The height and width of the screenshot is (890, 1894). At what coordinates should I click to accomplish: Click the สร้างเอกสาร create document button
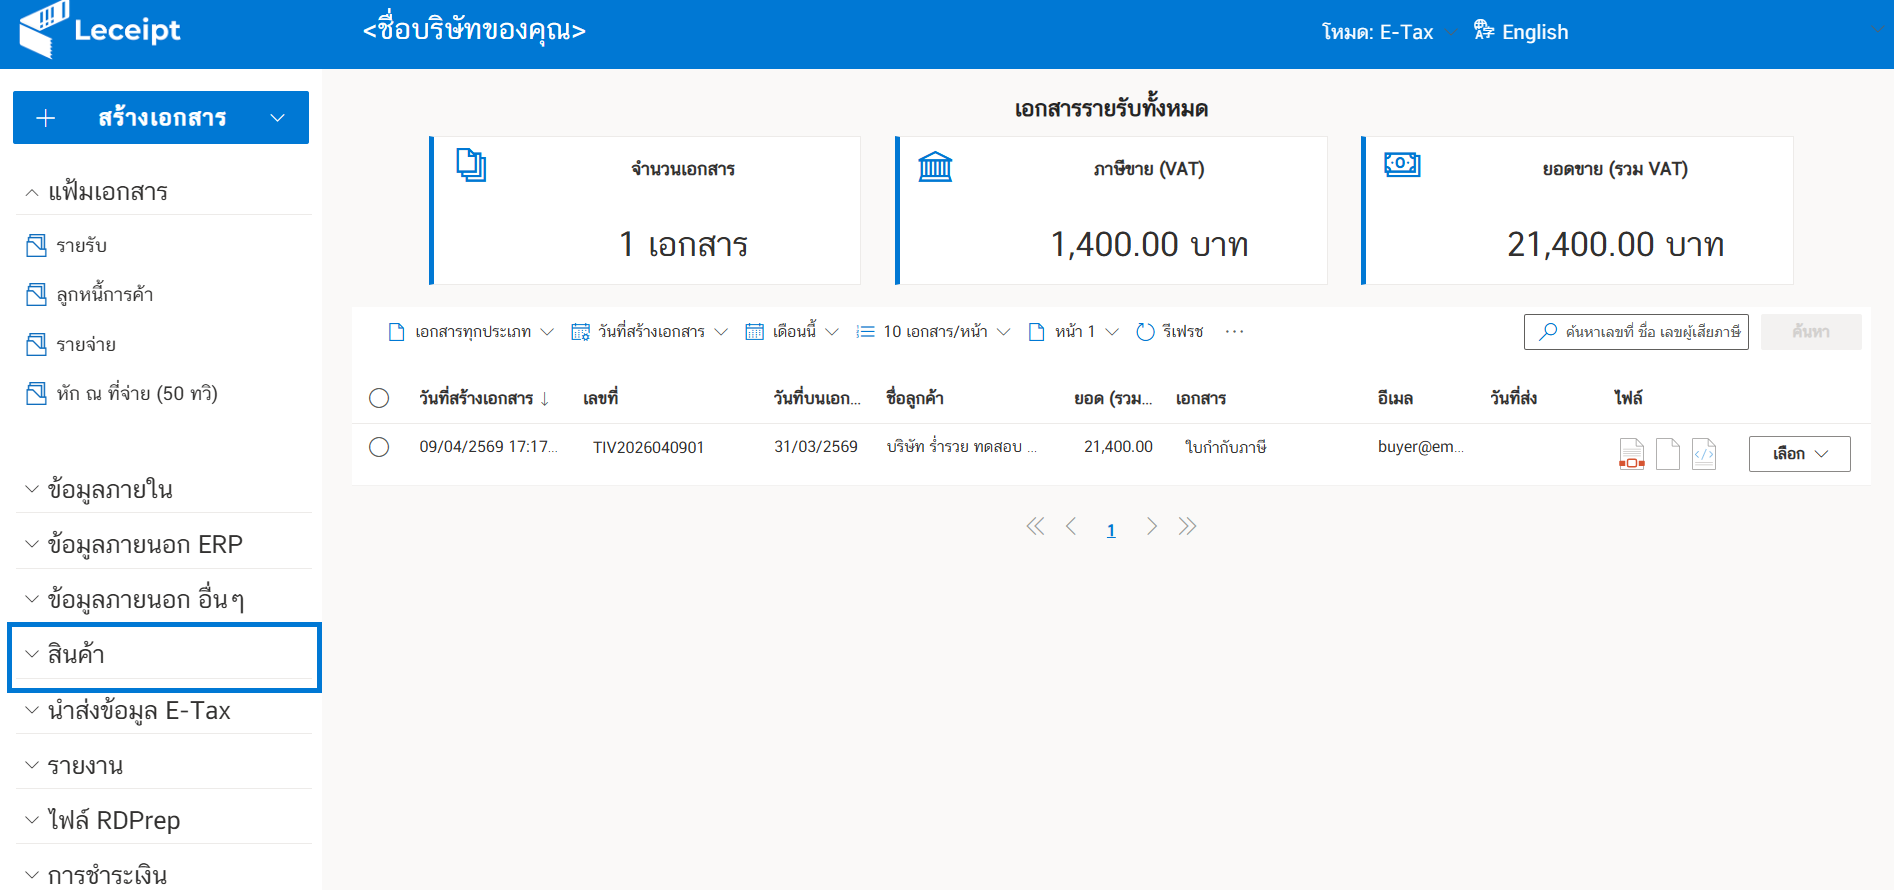(161, 118)
